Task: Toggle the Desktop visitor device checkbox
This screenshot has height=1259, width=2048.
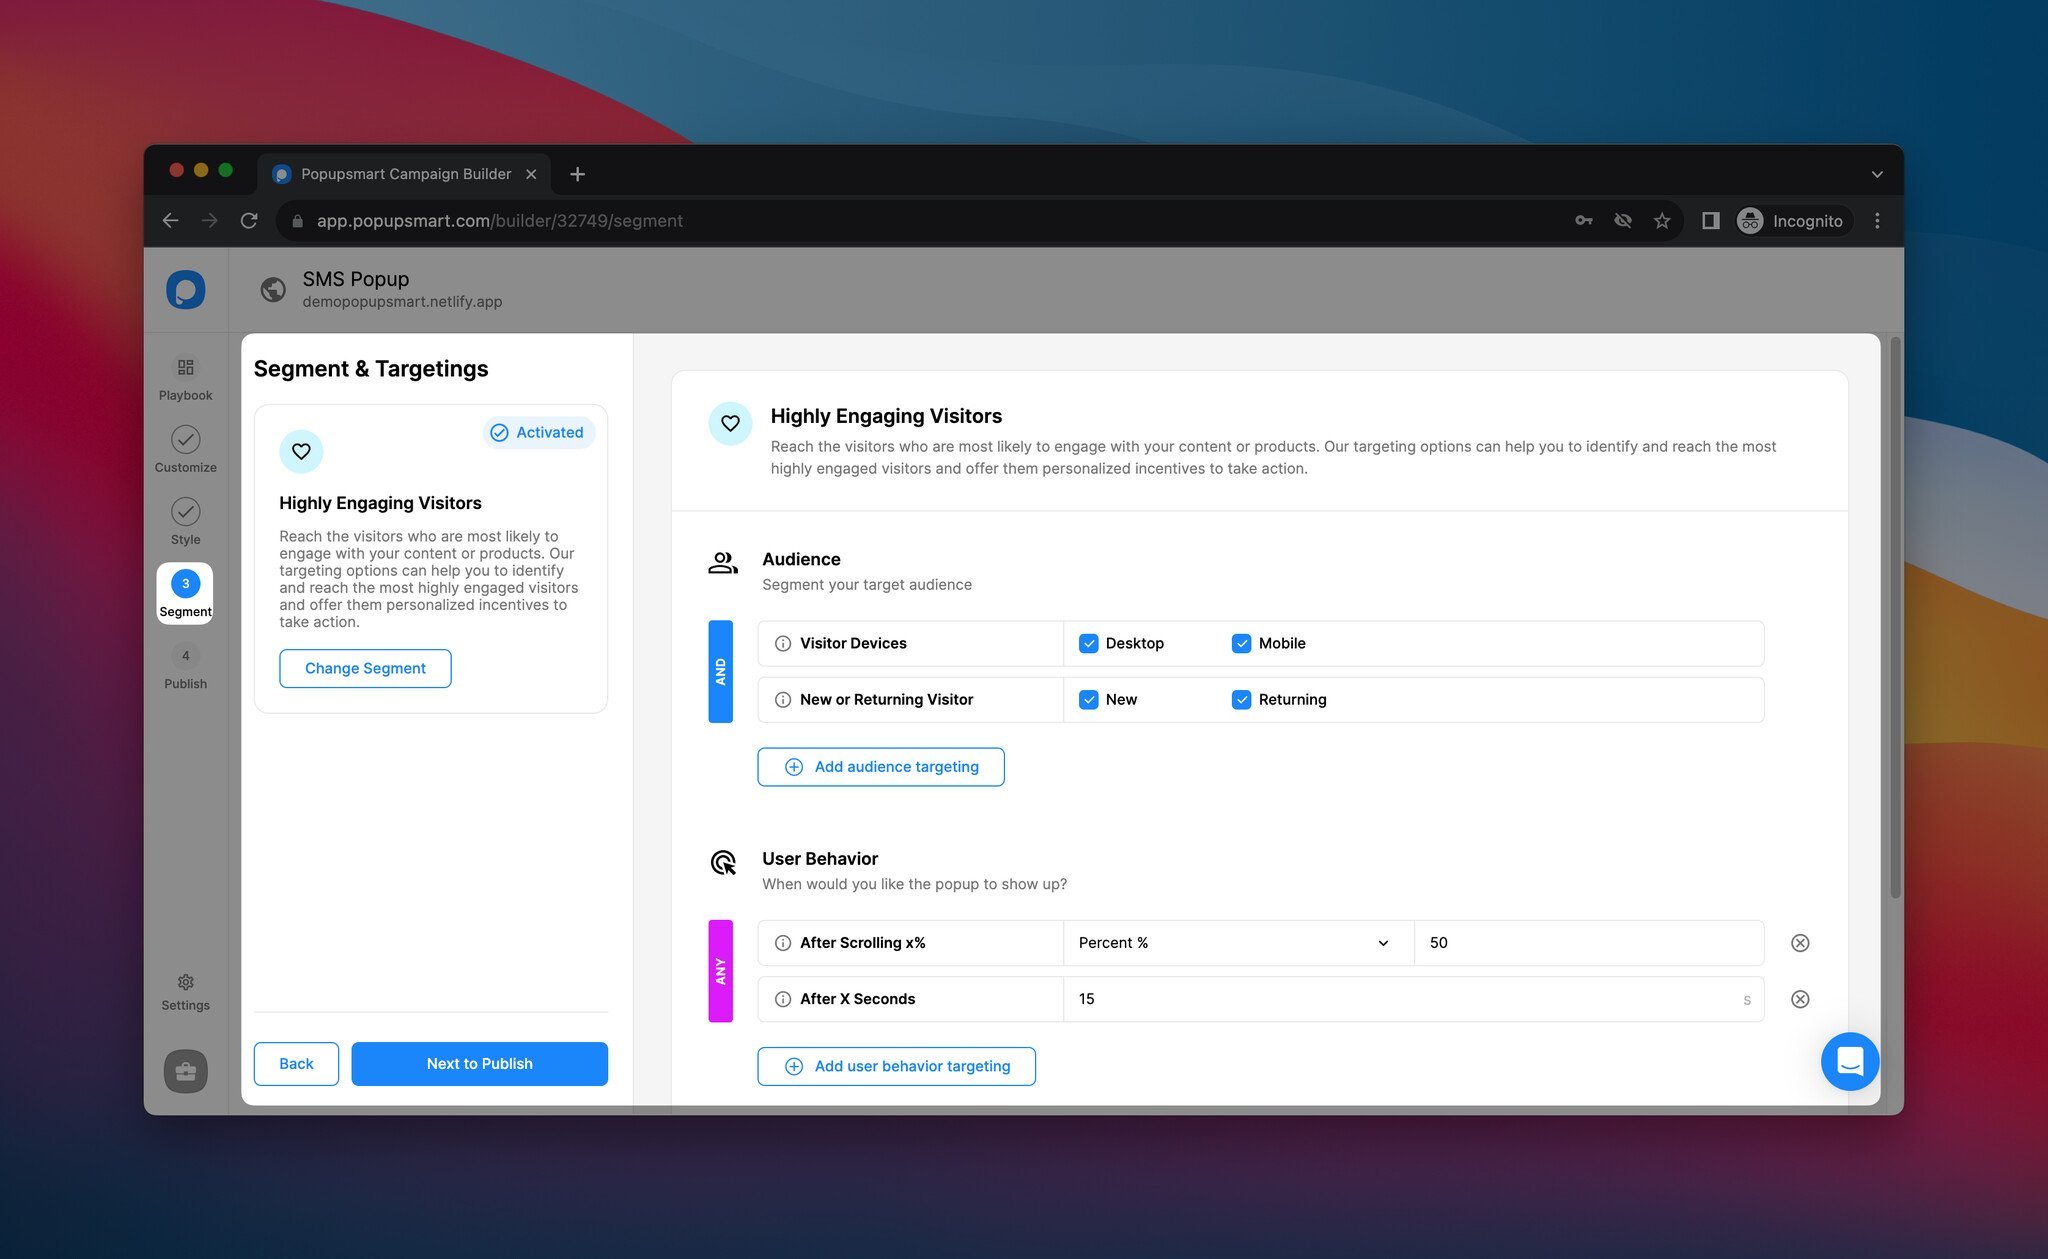Action: [1088, 642]
